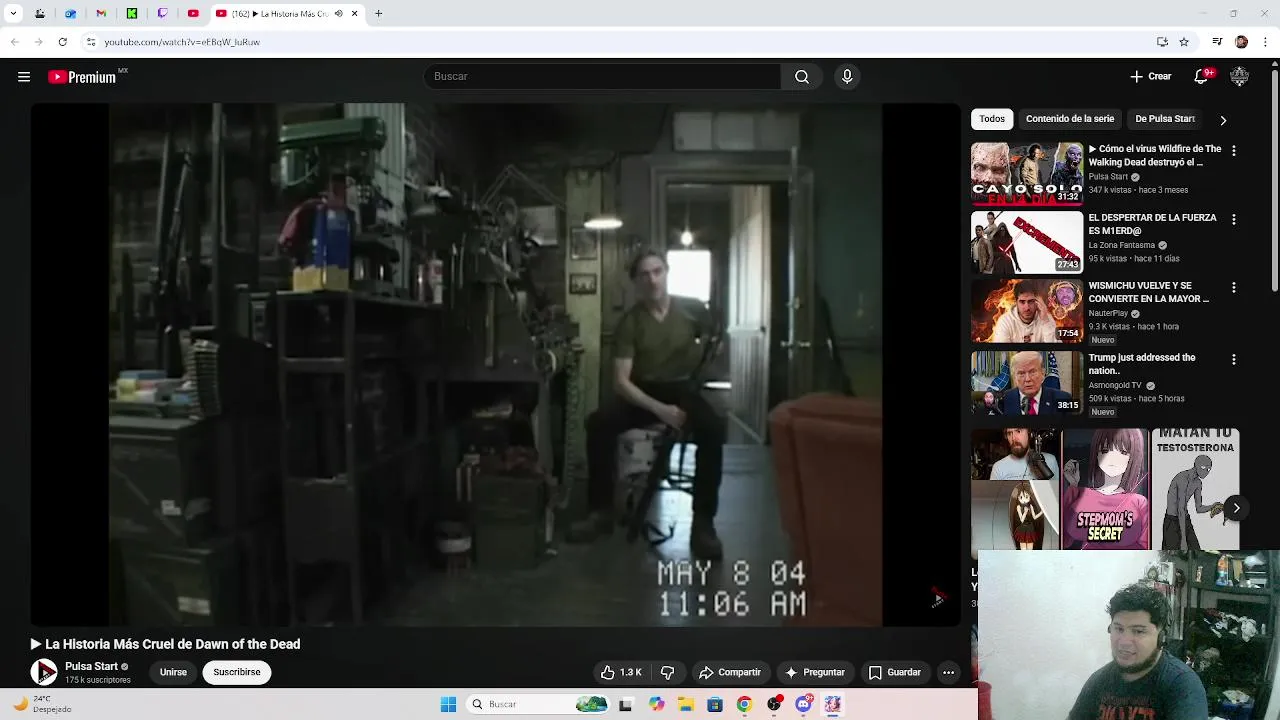Open site information icon in address bar
1280x720 pixels.
click(x=90, y=42)
